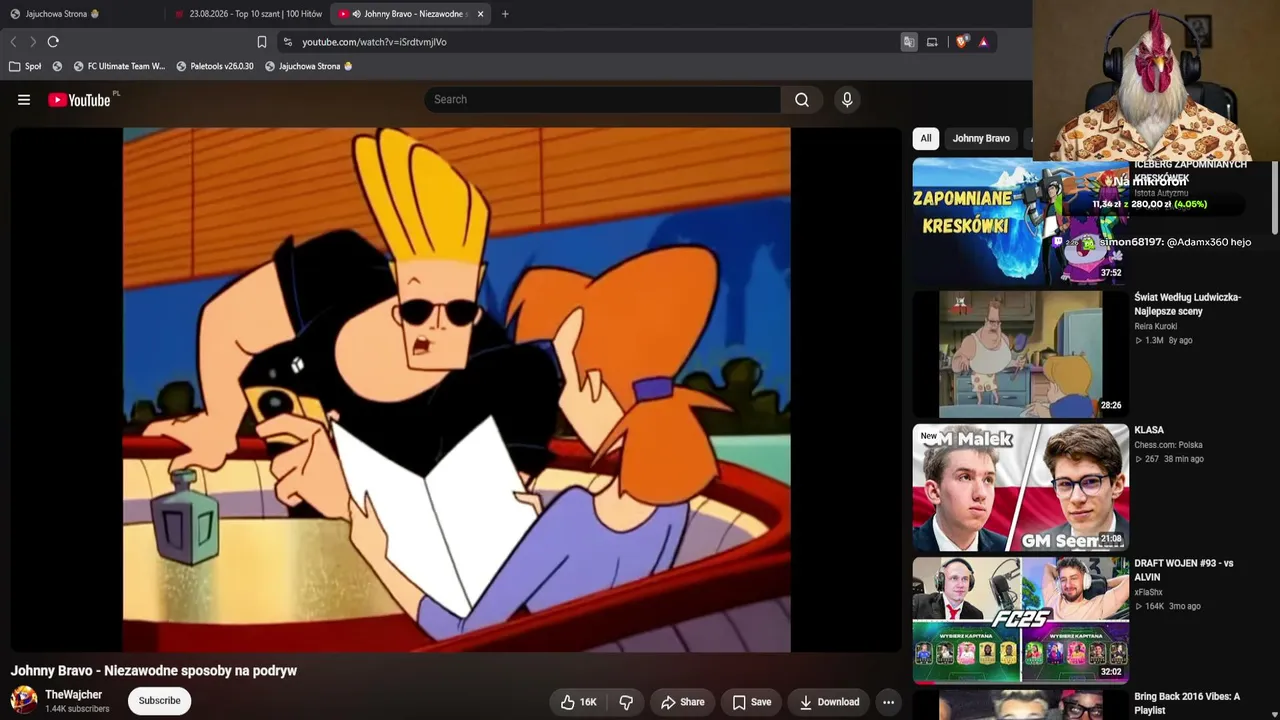Open the Świat Według Ludwiczka video thumbnail
Screen dimensions: 1280x720
pos(1020,354)
